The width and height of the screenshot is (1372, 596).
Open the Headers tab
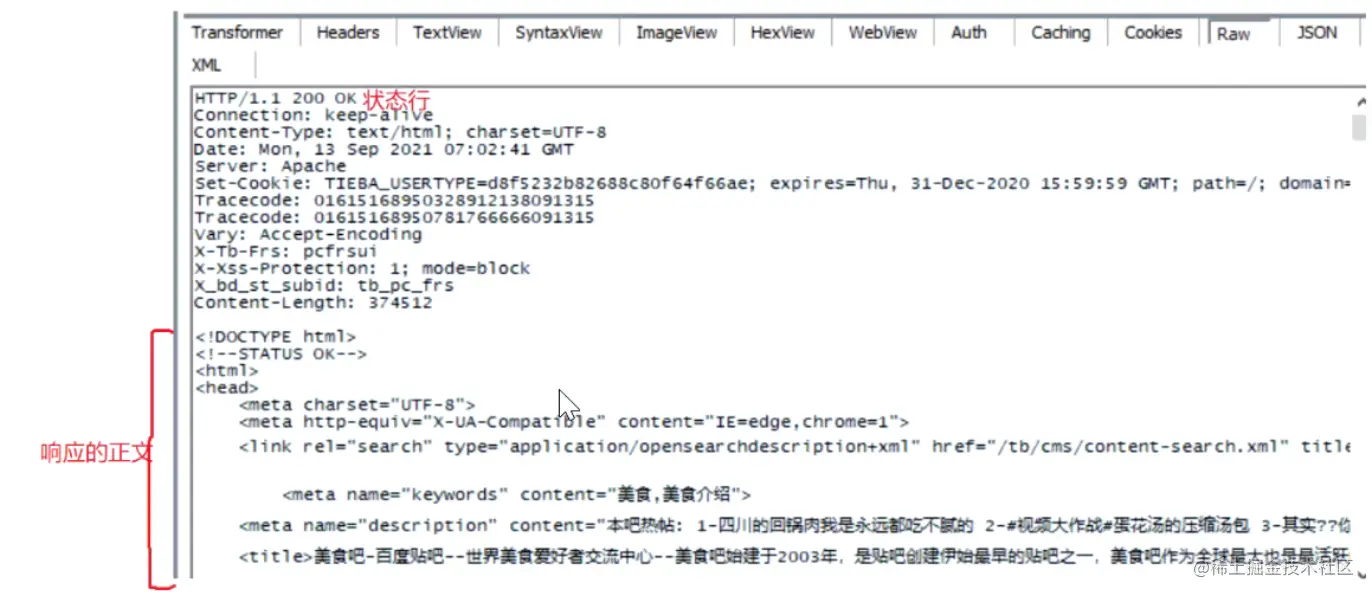coord(347,33)
